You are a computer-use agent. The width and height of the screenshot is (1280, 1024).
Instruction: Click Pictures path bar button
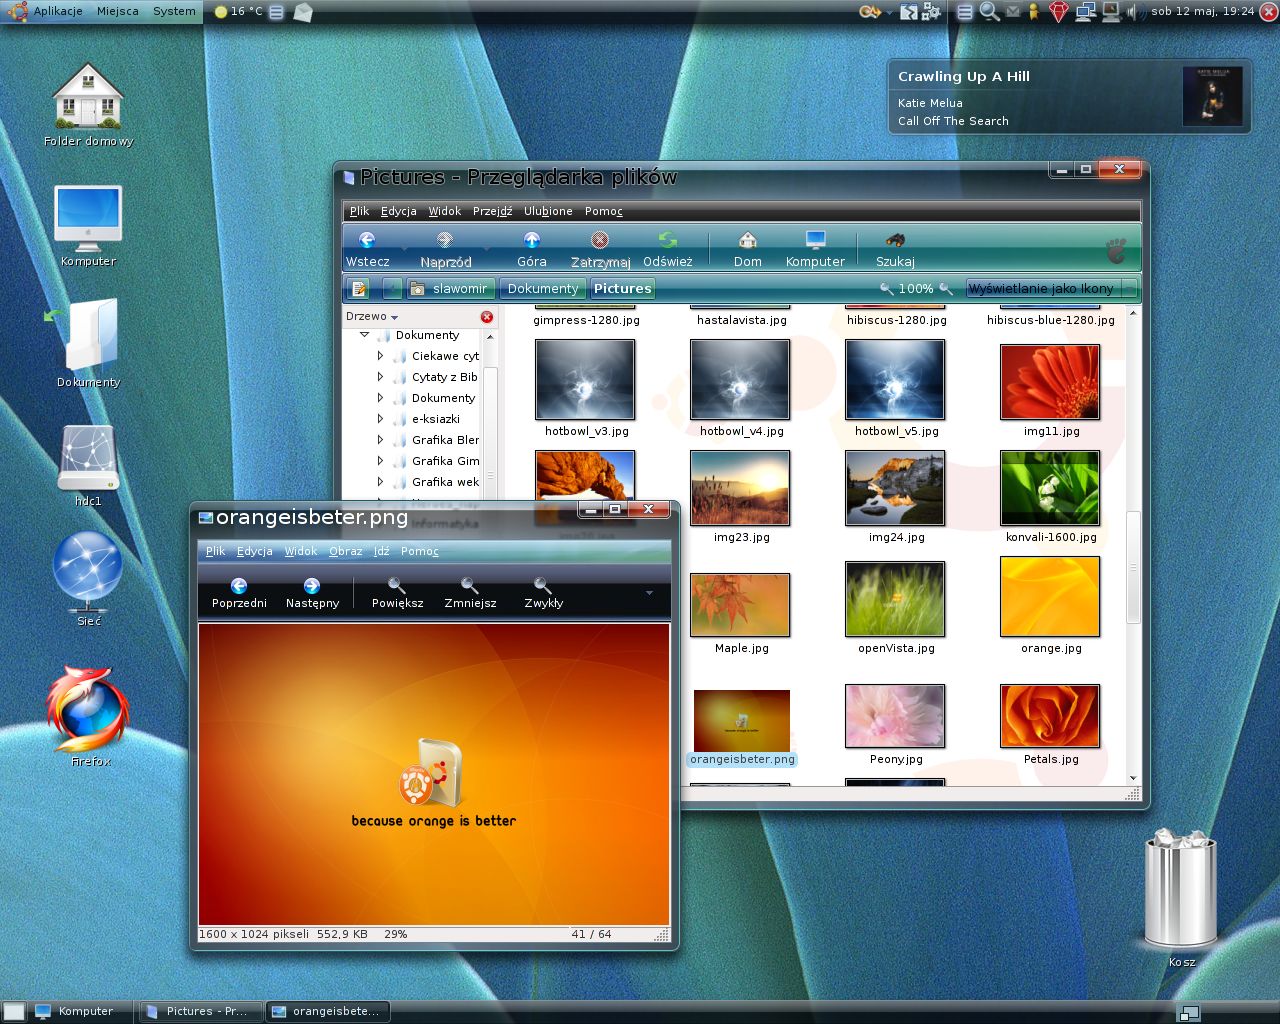(x=622, y=289)
